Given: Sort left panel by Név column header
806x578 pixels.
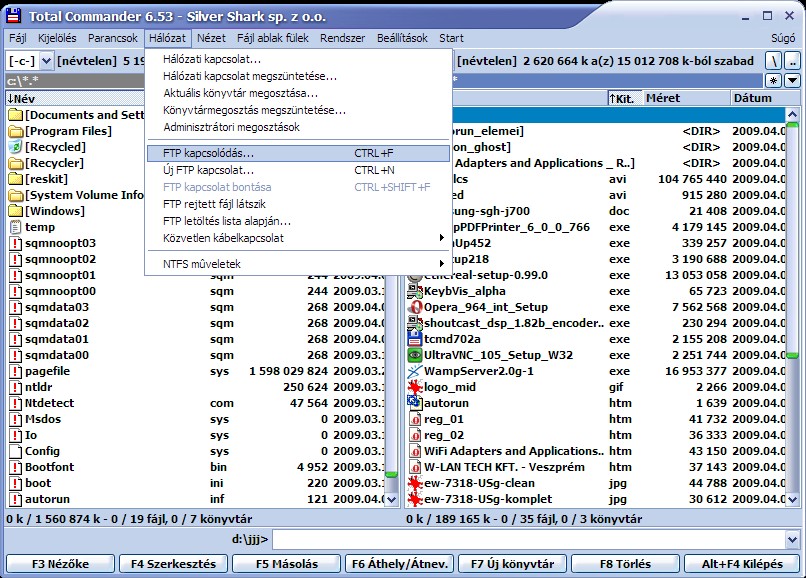Looking at the screenshot, I should click(75, 98).
